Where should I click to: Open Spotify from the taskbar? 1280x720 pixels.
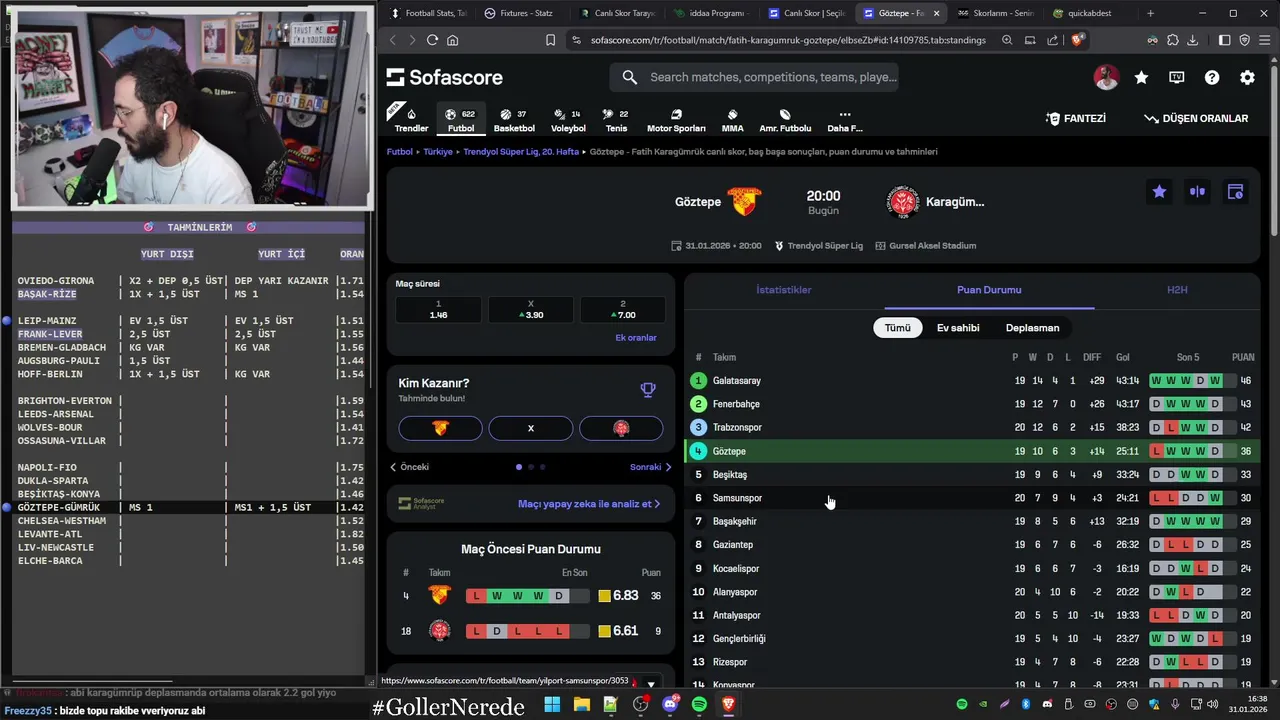[x=699, y=705]
